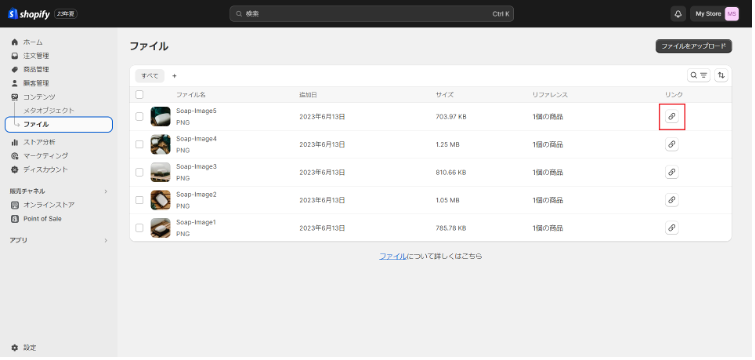Viewport: 755px width, 360px height.
Task: Open Point of Sale channel
Action: pyautogui.click(x=42, y=219)
